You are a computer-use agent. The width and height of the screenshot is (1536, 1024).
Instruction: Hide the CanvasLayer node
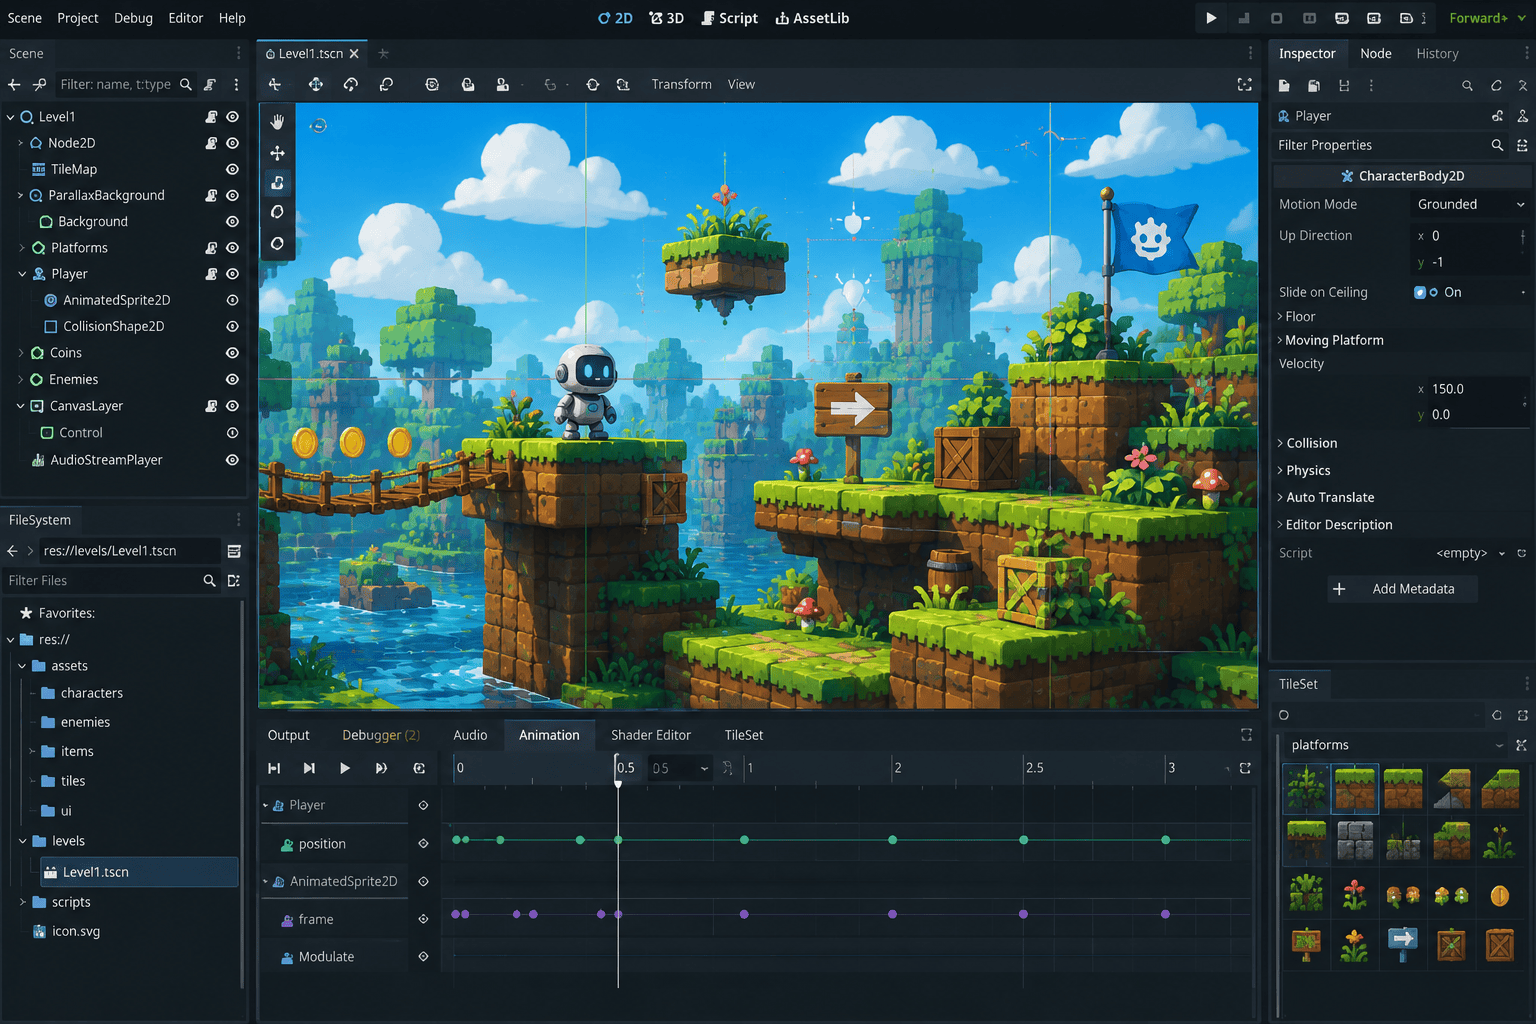(x=232, y=406)
